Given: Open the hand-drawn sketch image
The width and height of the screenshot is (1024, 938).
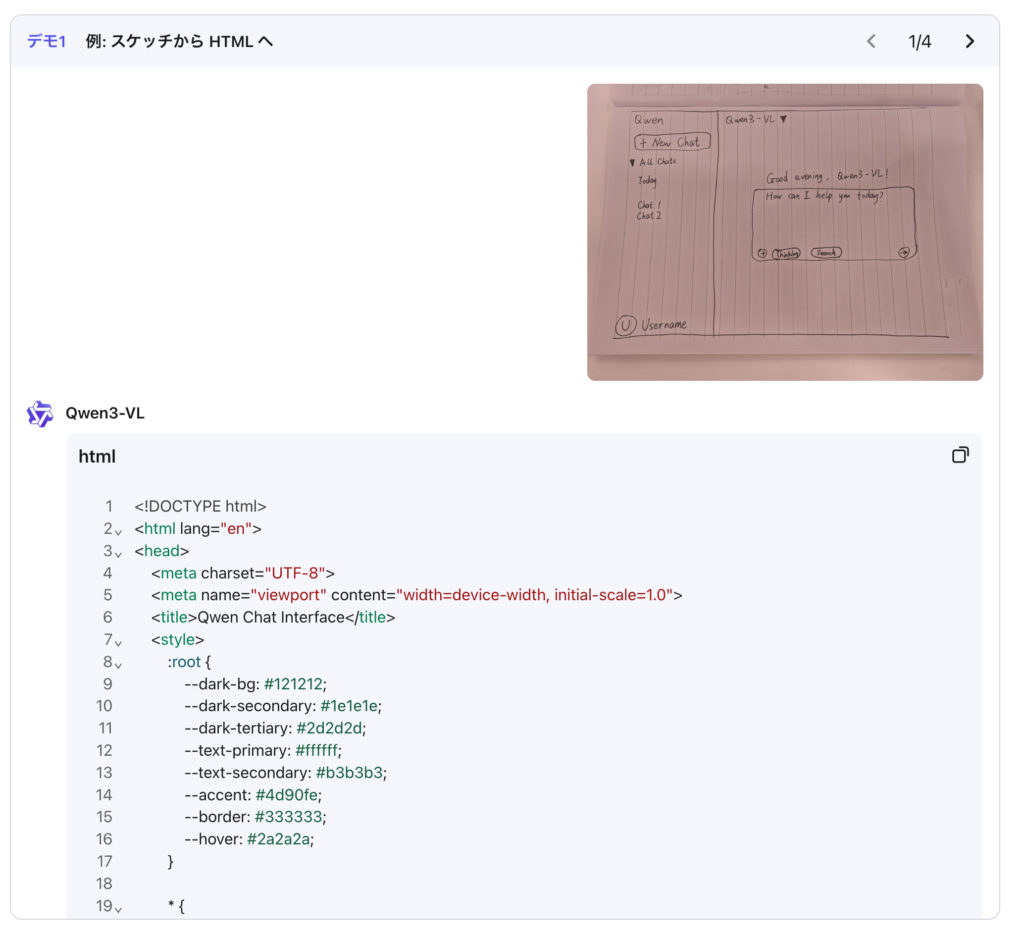Looking at the screenshot, I should [x=784, y=232].
